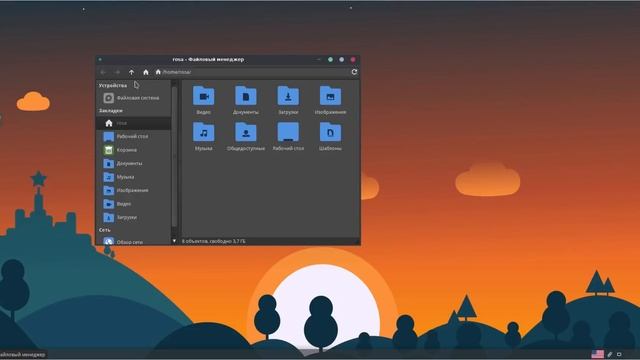Screen dimensions: 640x360
Task: Switch keyboard layout via US flag icon
Action: tap(598, 354)
